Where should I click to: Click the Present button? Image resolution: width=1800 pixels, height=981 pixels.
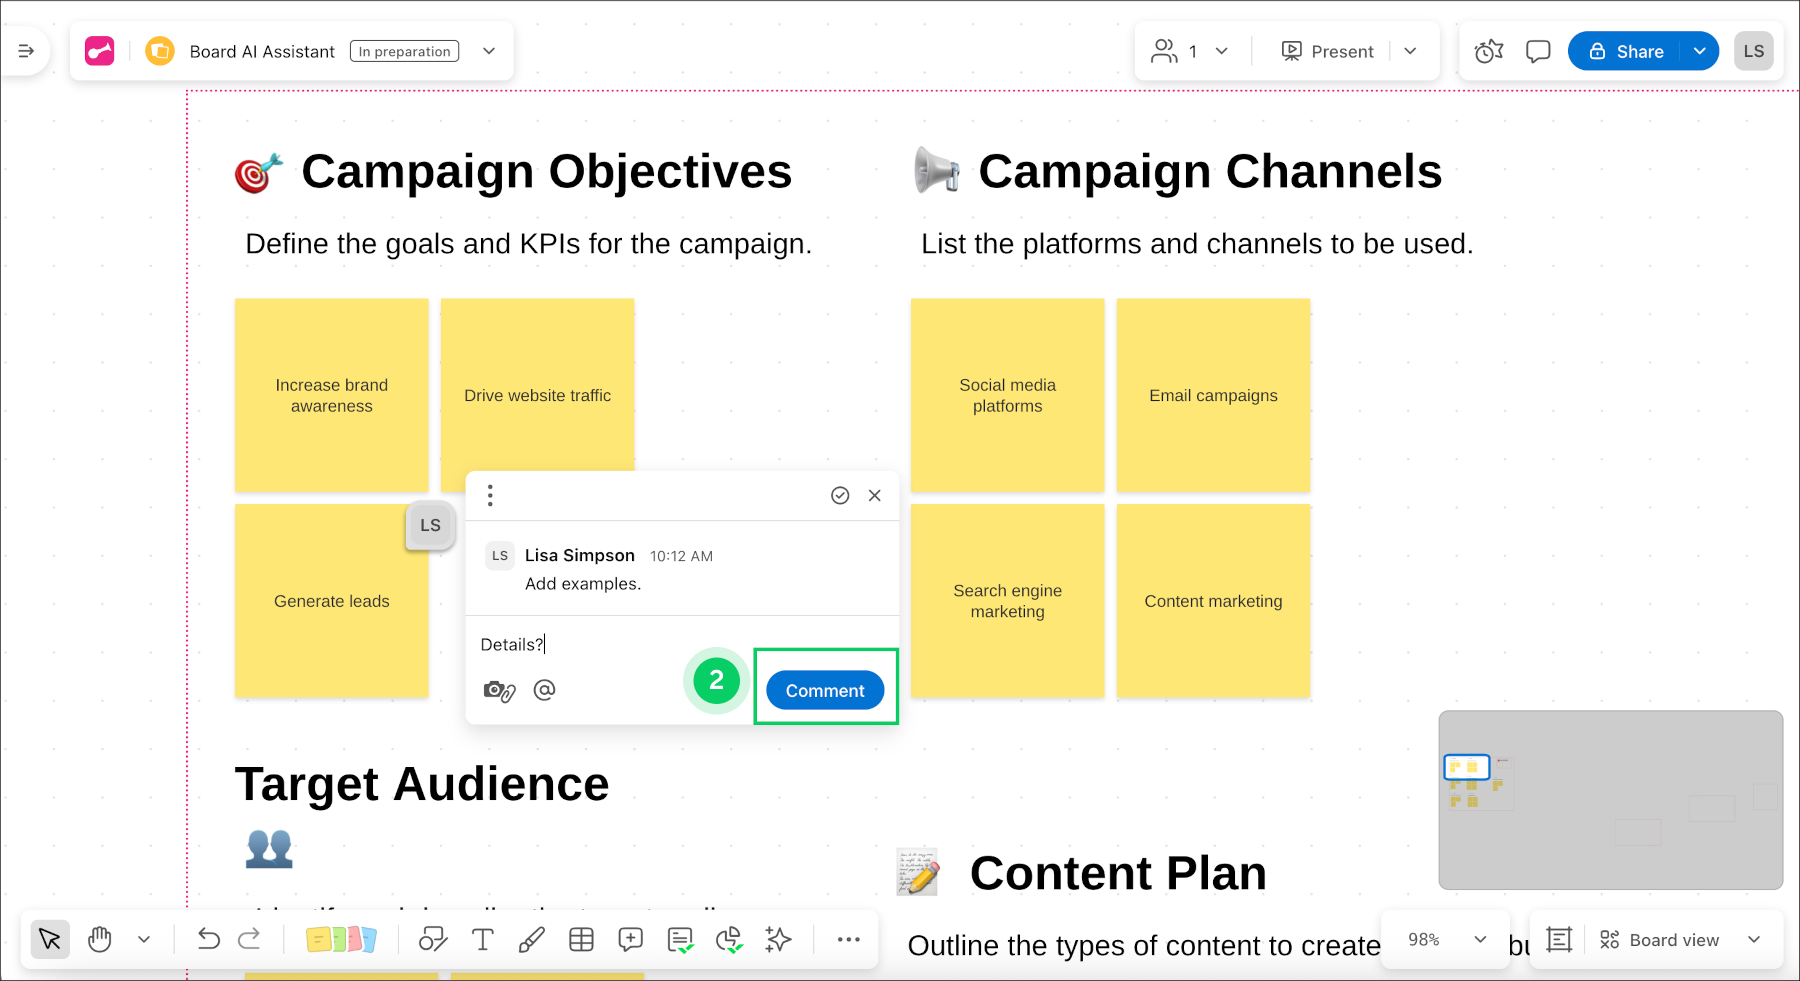(x=1328, y=51)
